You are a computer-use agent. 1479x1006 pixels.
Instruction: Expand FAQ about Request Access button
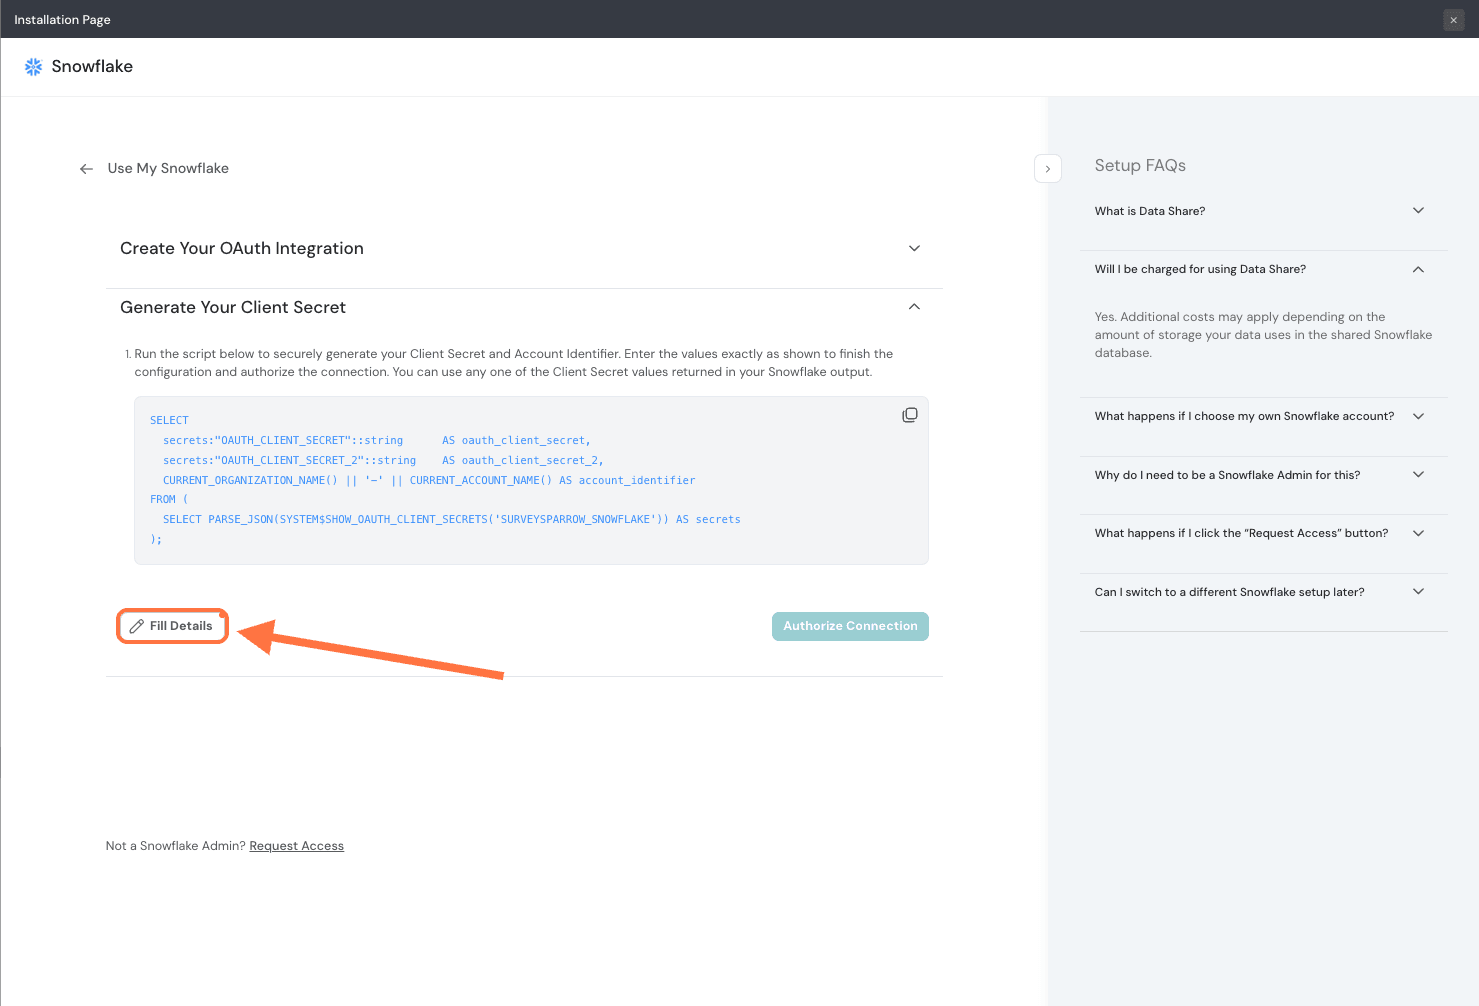1417,533
